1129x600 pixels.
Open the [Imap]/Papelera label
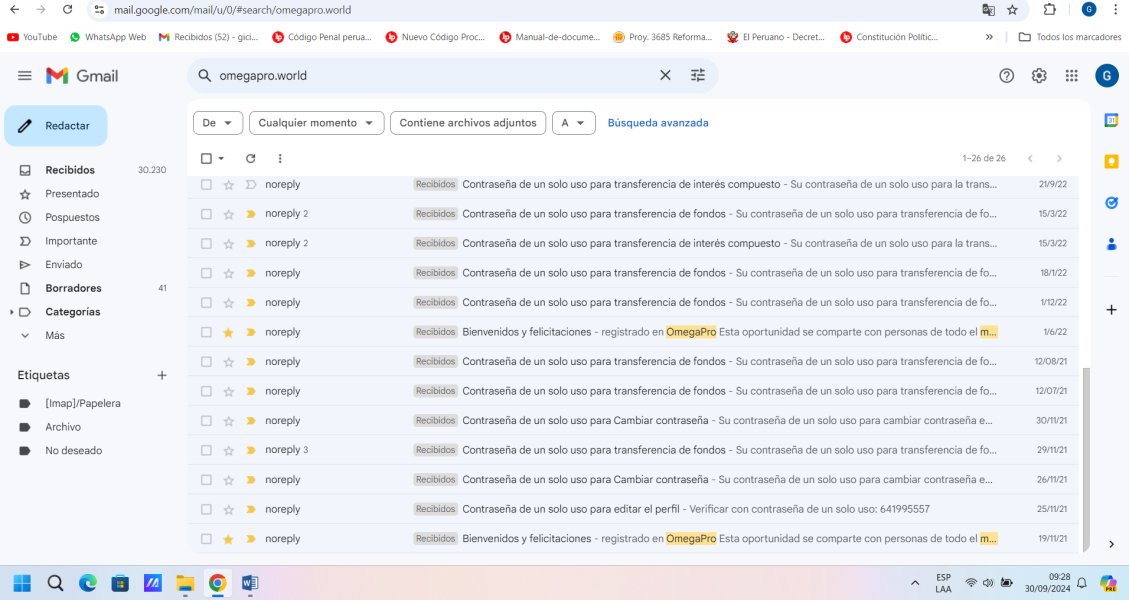click(83, 403)
